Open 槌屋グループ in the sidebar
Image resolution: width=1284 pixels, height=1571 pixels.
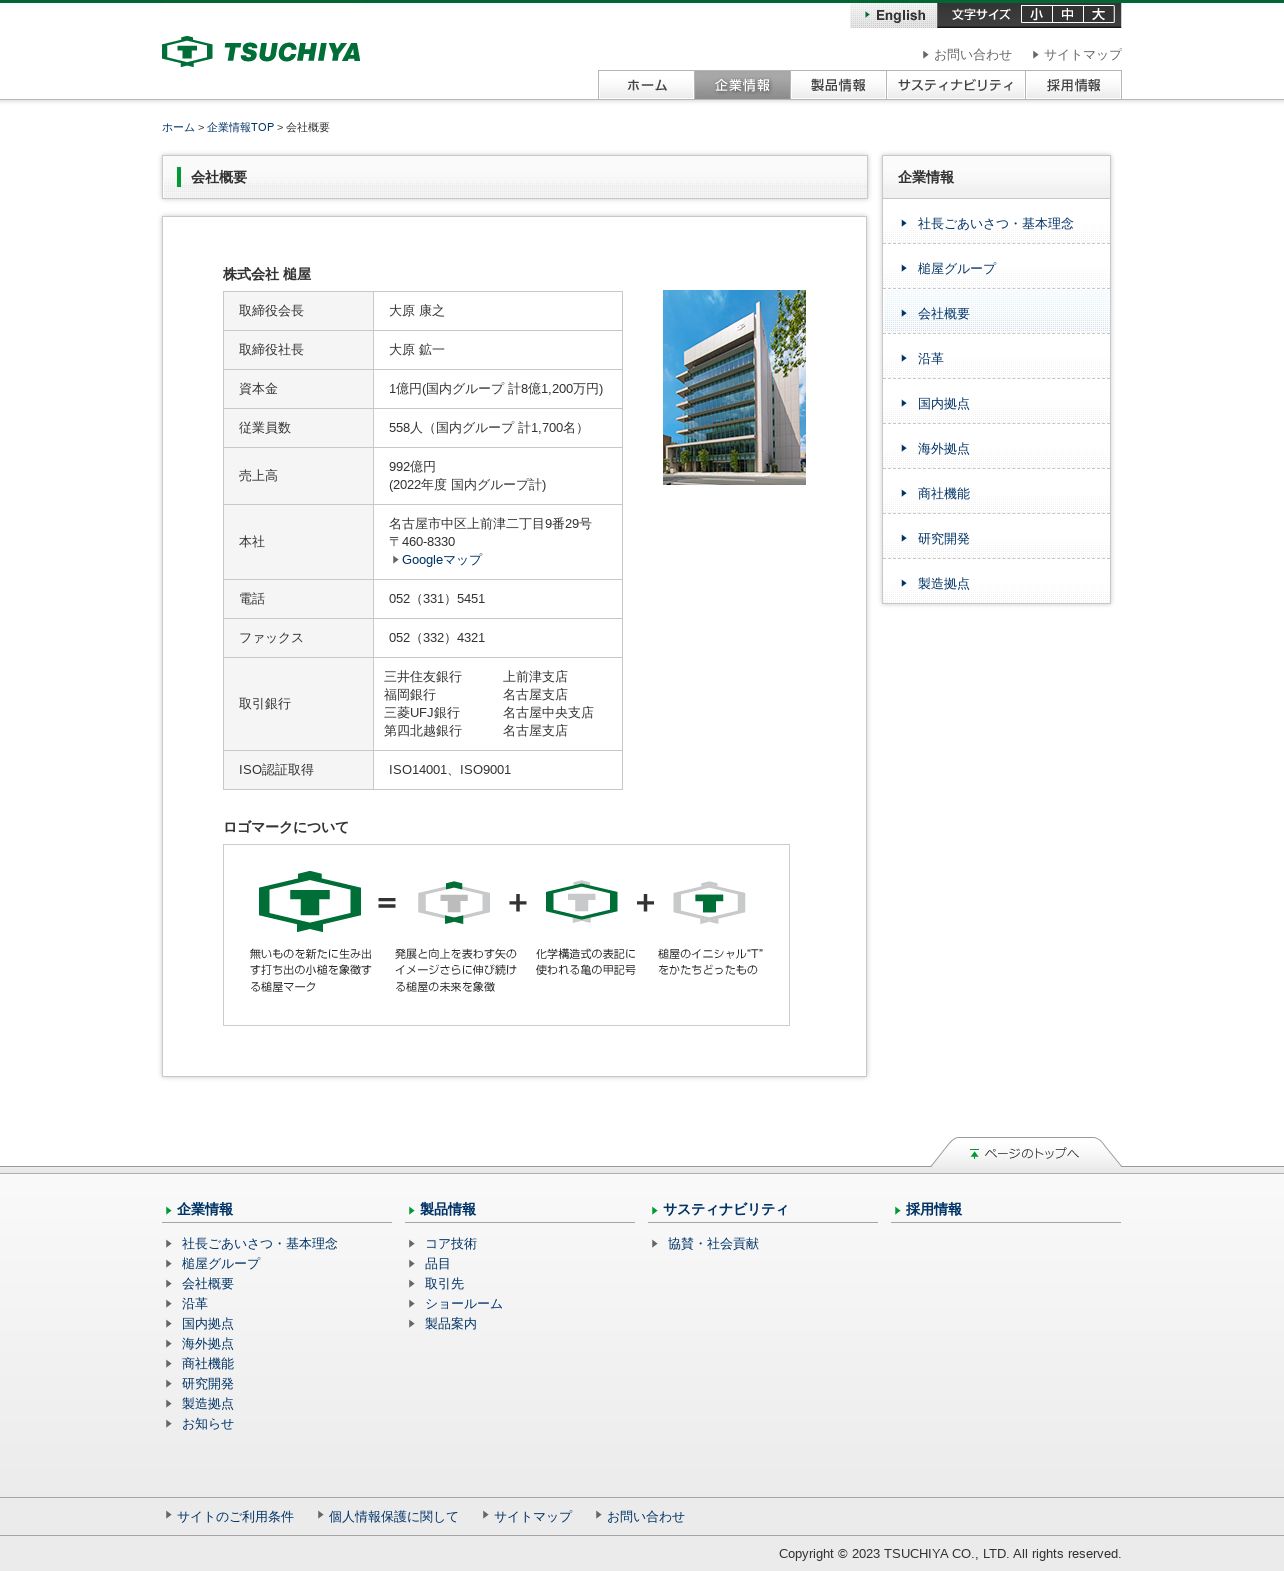click(x=996, y=269)
